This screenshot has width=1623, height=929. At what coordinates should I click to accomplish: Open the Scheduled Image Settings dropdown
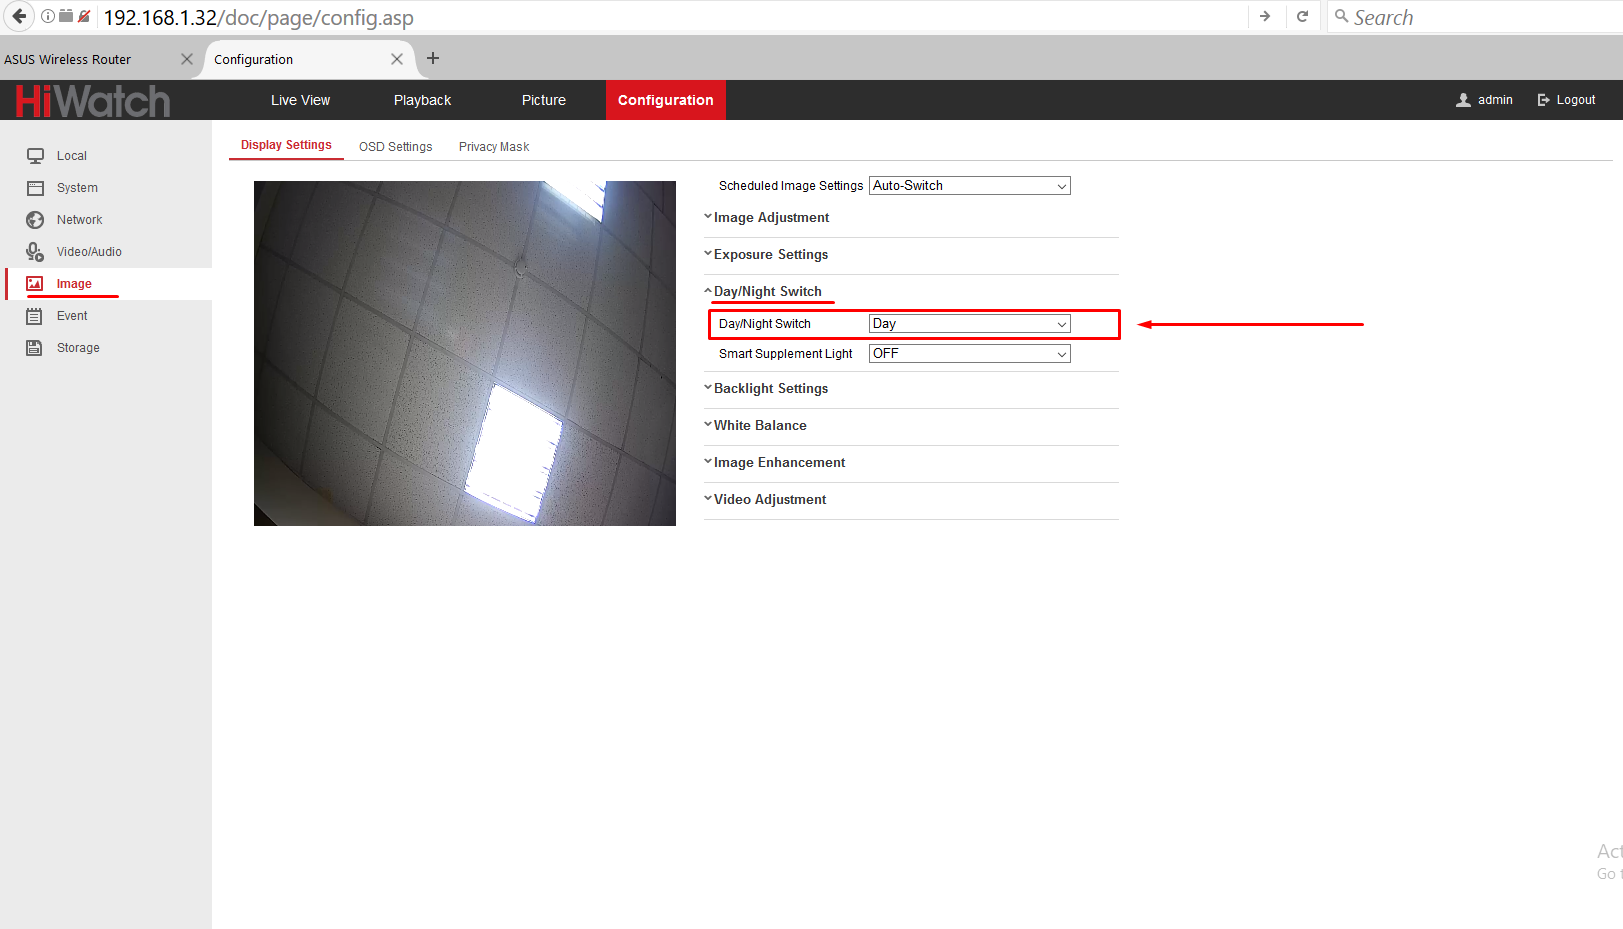(x=969, y=186)
